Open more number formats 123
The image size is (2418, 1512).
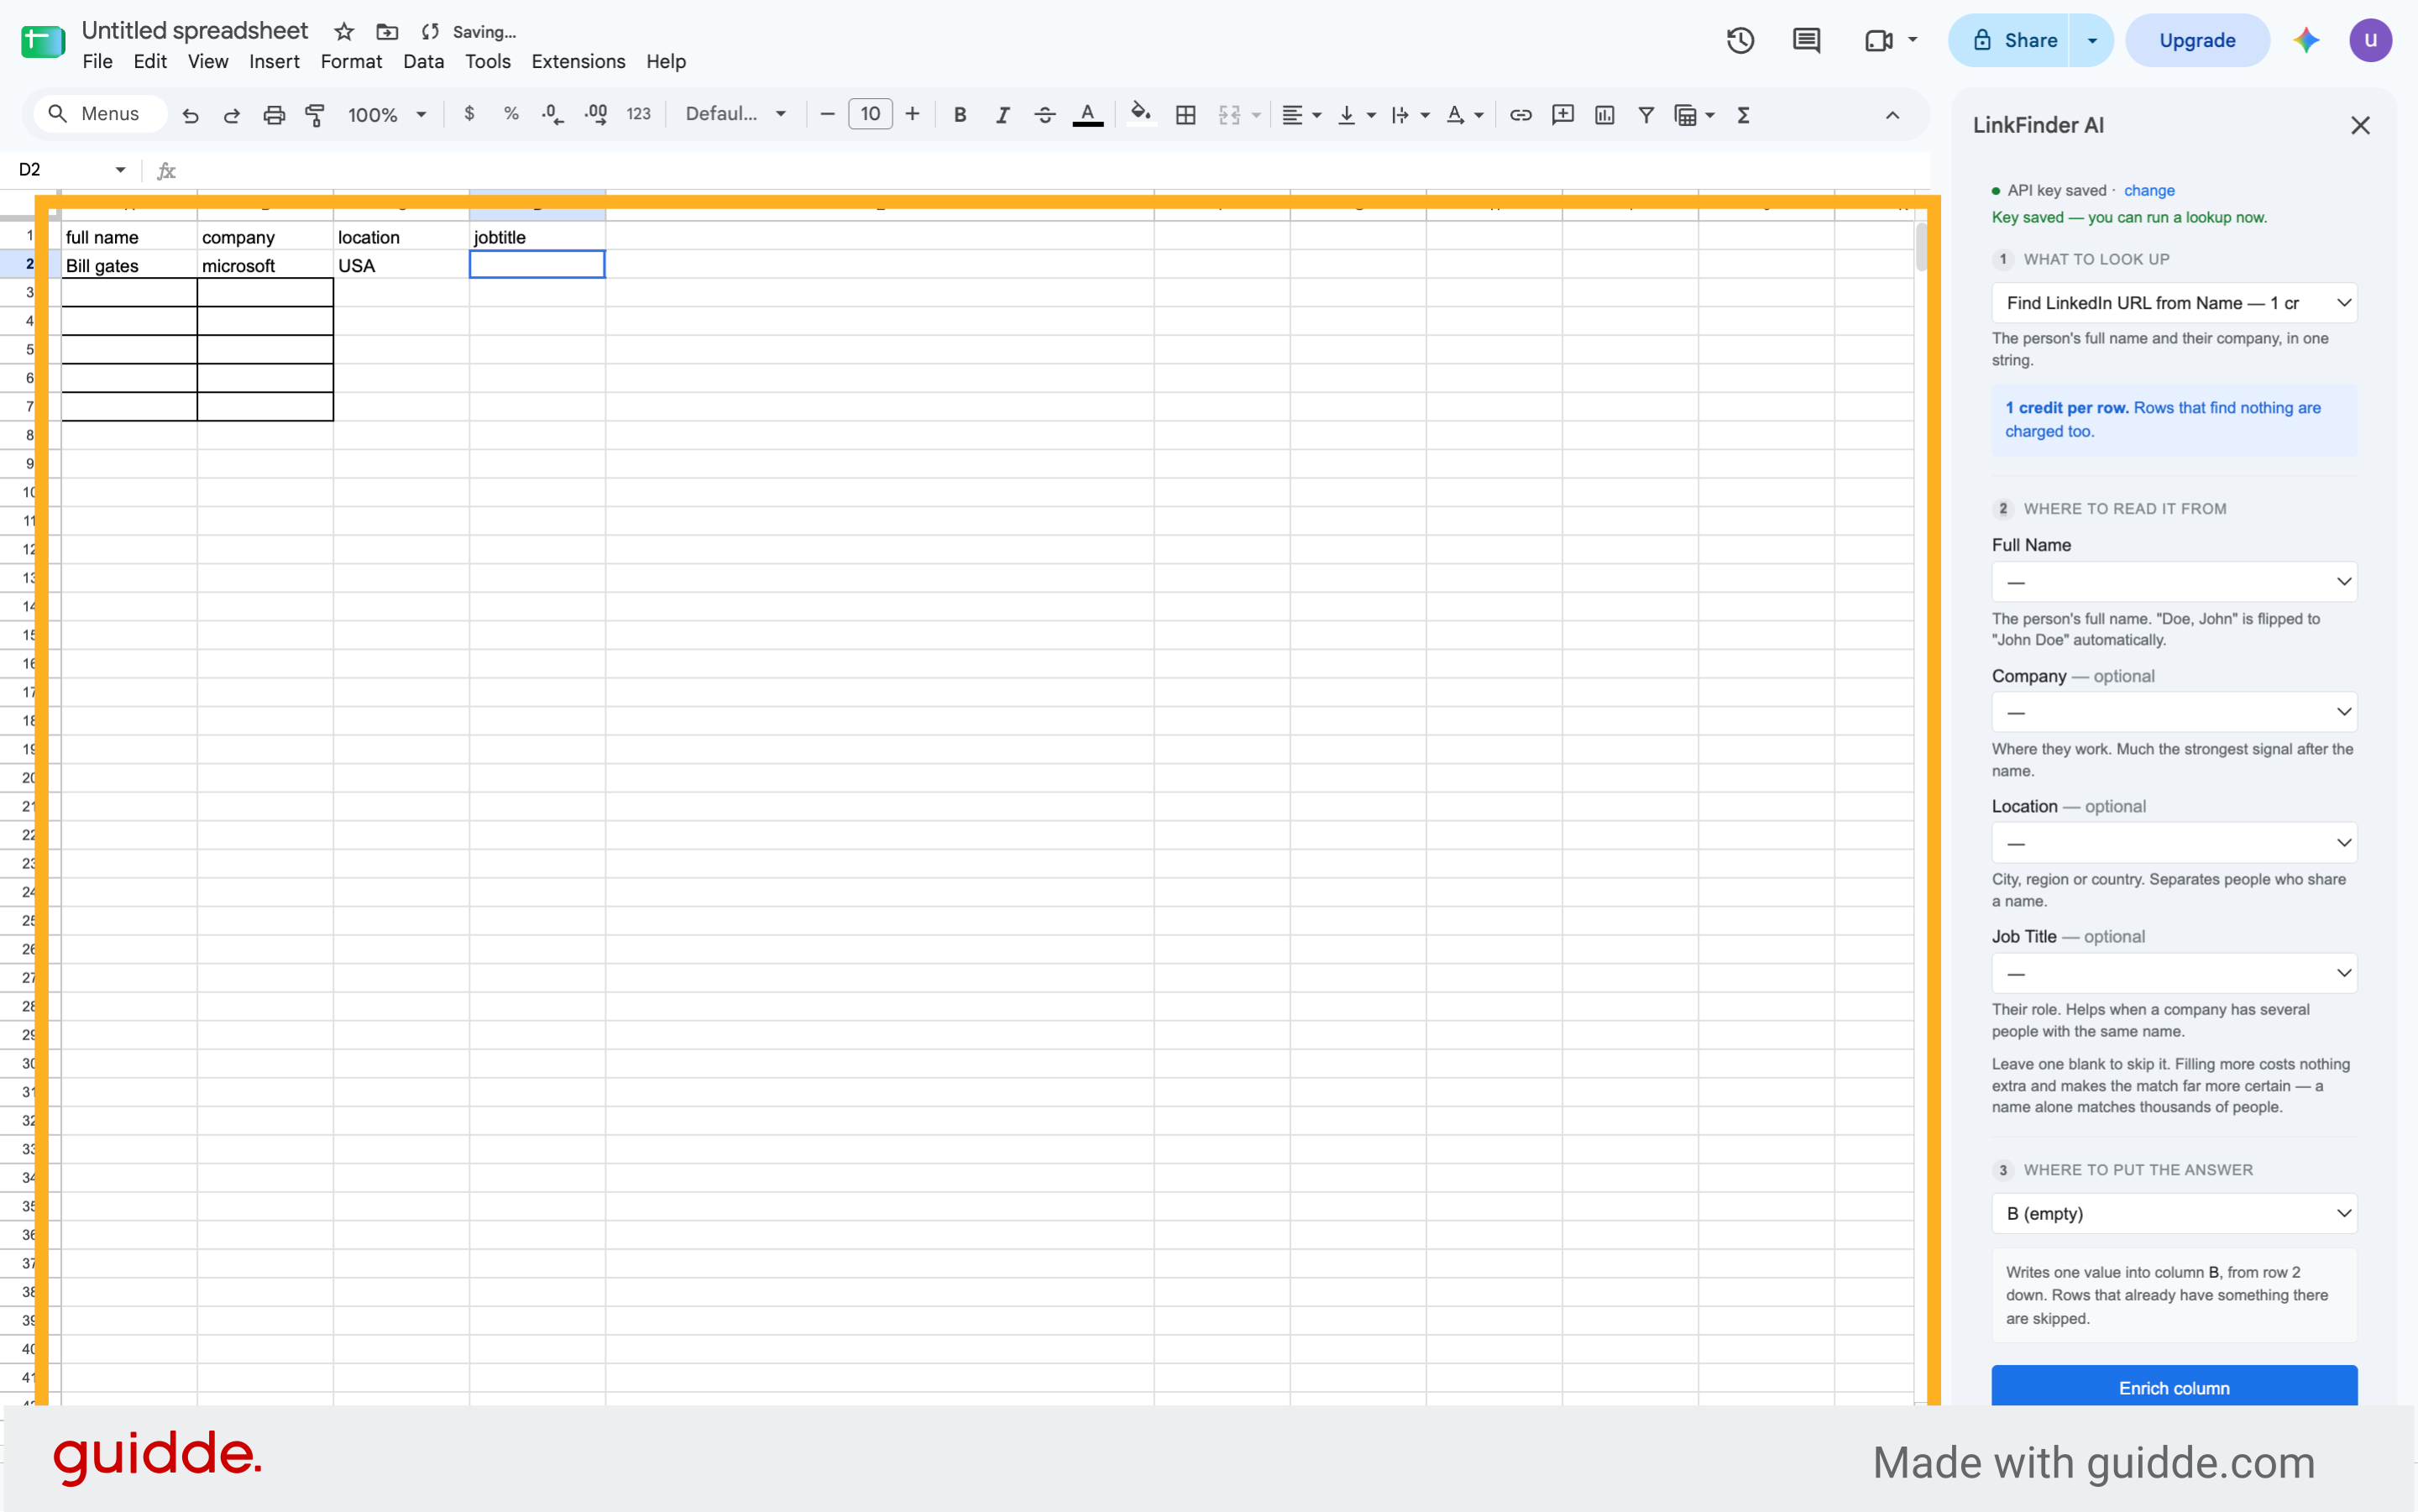pyautogui.click(x=638, y=114)
